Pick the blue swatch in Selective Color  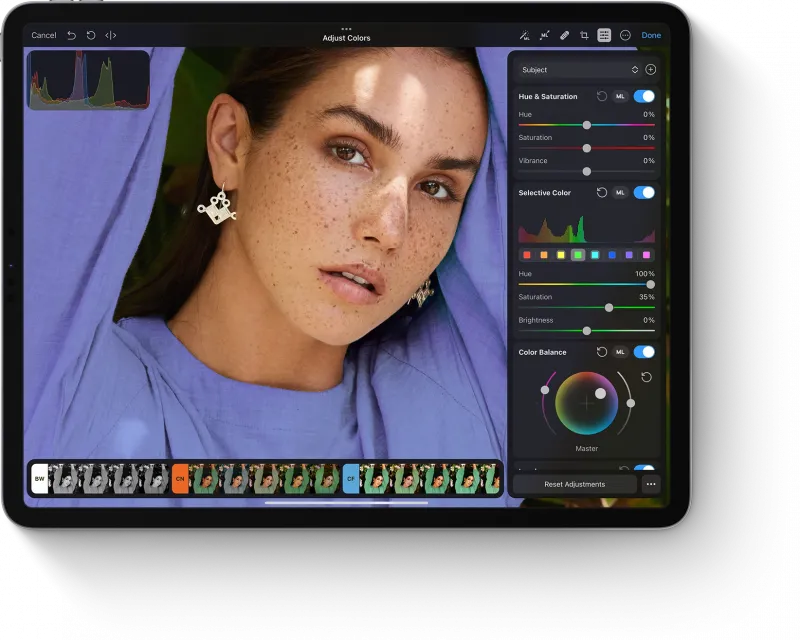point(612,255)
